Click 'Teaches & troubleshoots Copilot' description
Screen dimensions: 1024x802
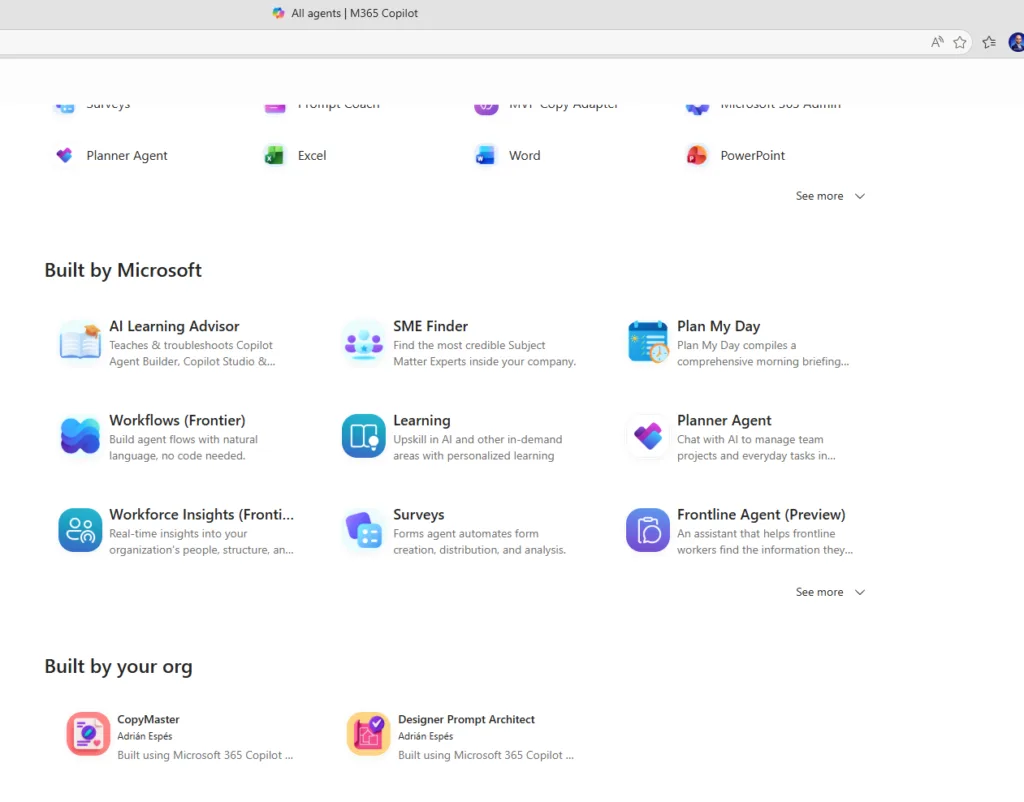click(191, 345)
